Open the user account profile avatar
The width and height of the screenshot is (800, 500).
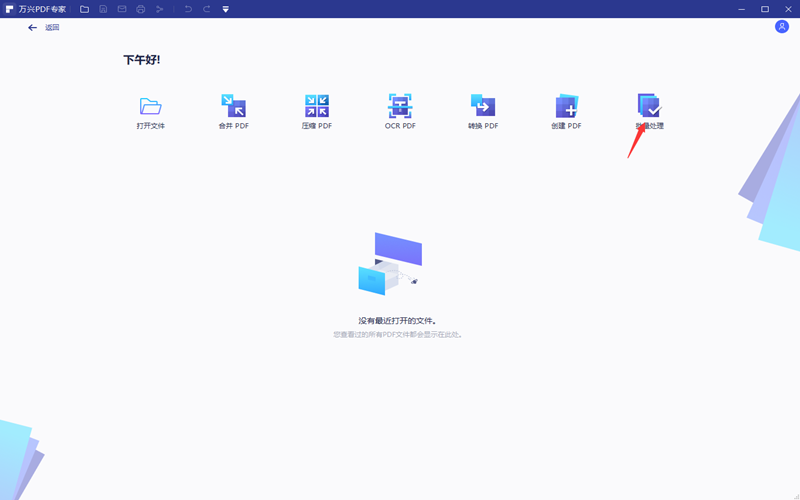click(781, 27)
